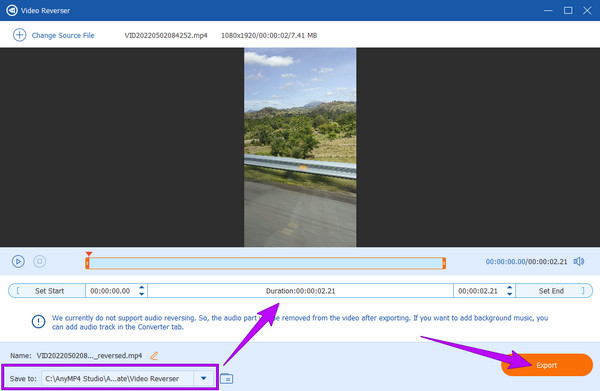Click the source file name VID20220502084252.mp4
The height and width of the screenshot is (391, 600).
tap(166, 36)
